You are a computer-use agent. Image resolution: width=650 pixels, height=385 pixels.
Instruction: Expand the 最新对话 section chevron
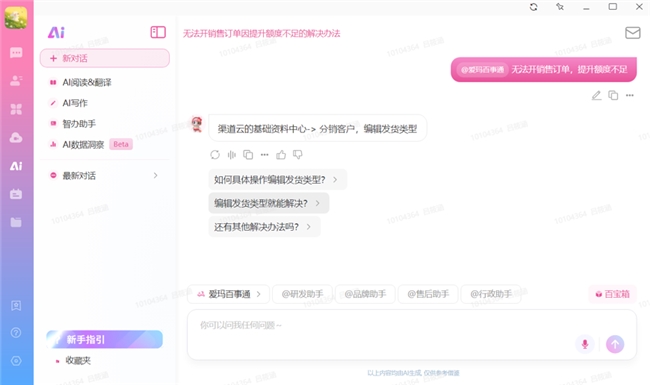pos(155,176)
